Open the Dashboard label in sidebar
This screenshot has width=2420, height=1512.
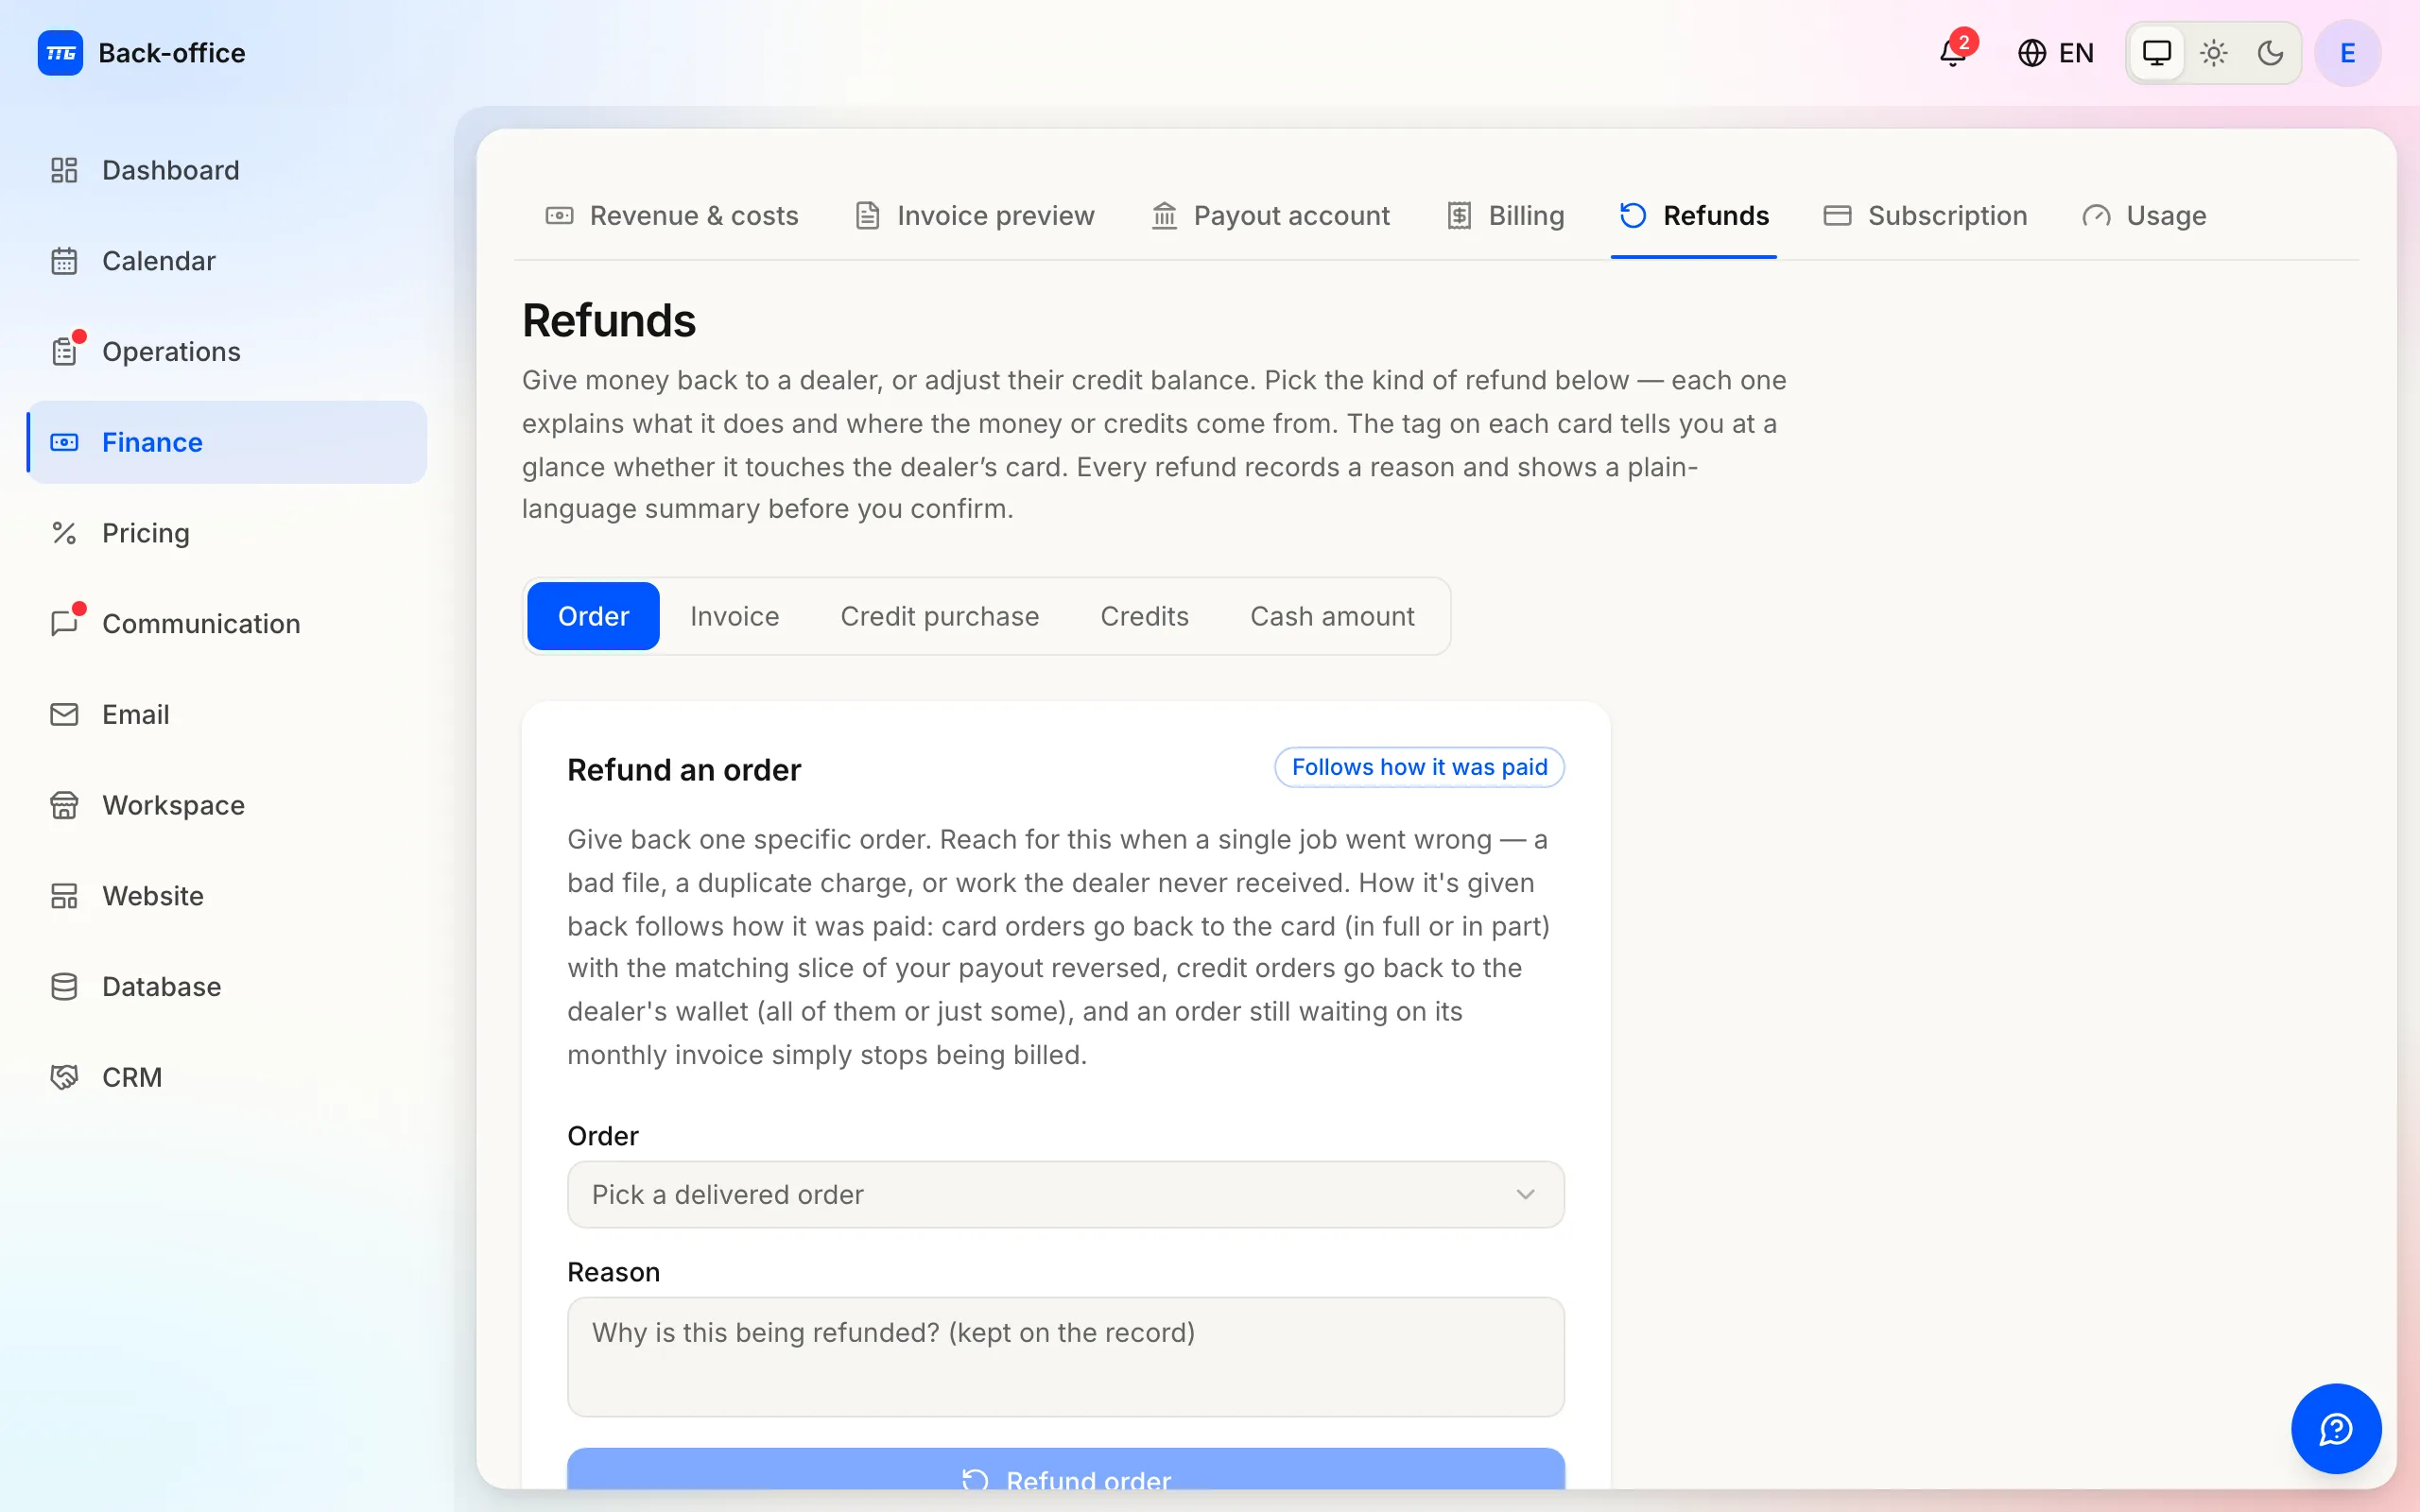(171, 170)
